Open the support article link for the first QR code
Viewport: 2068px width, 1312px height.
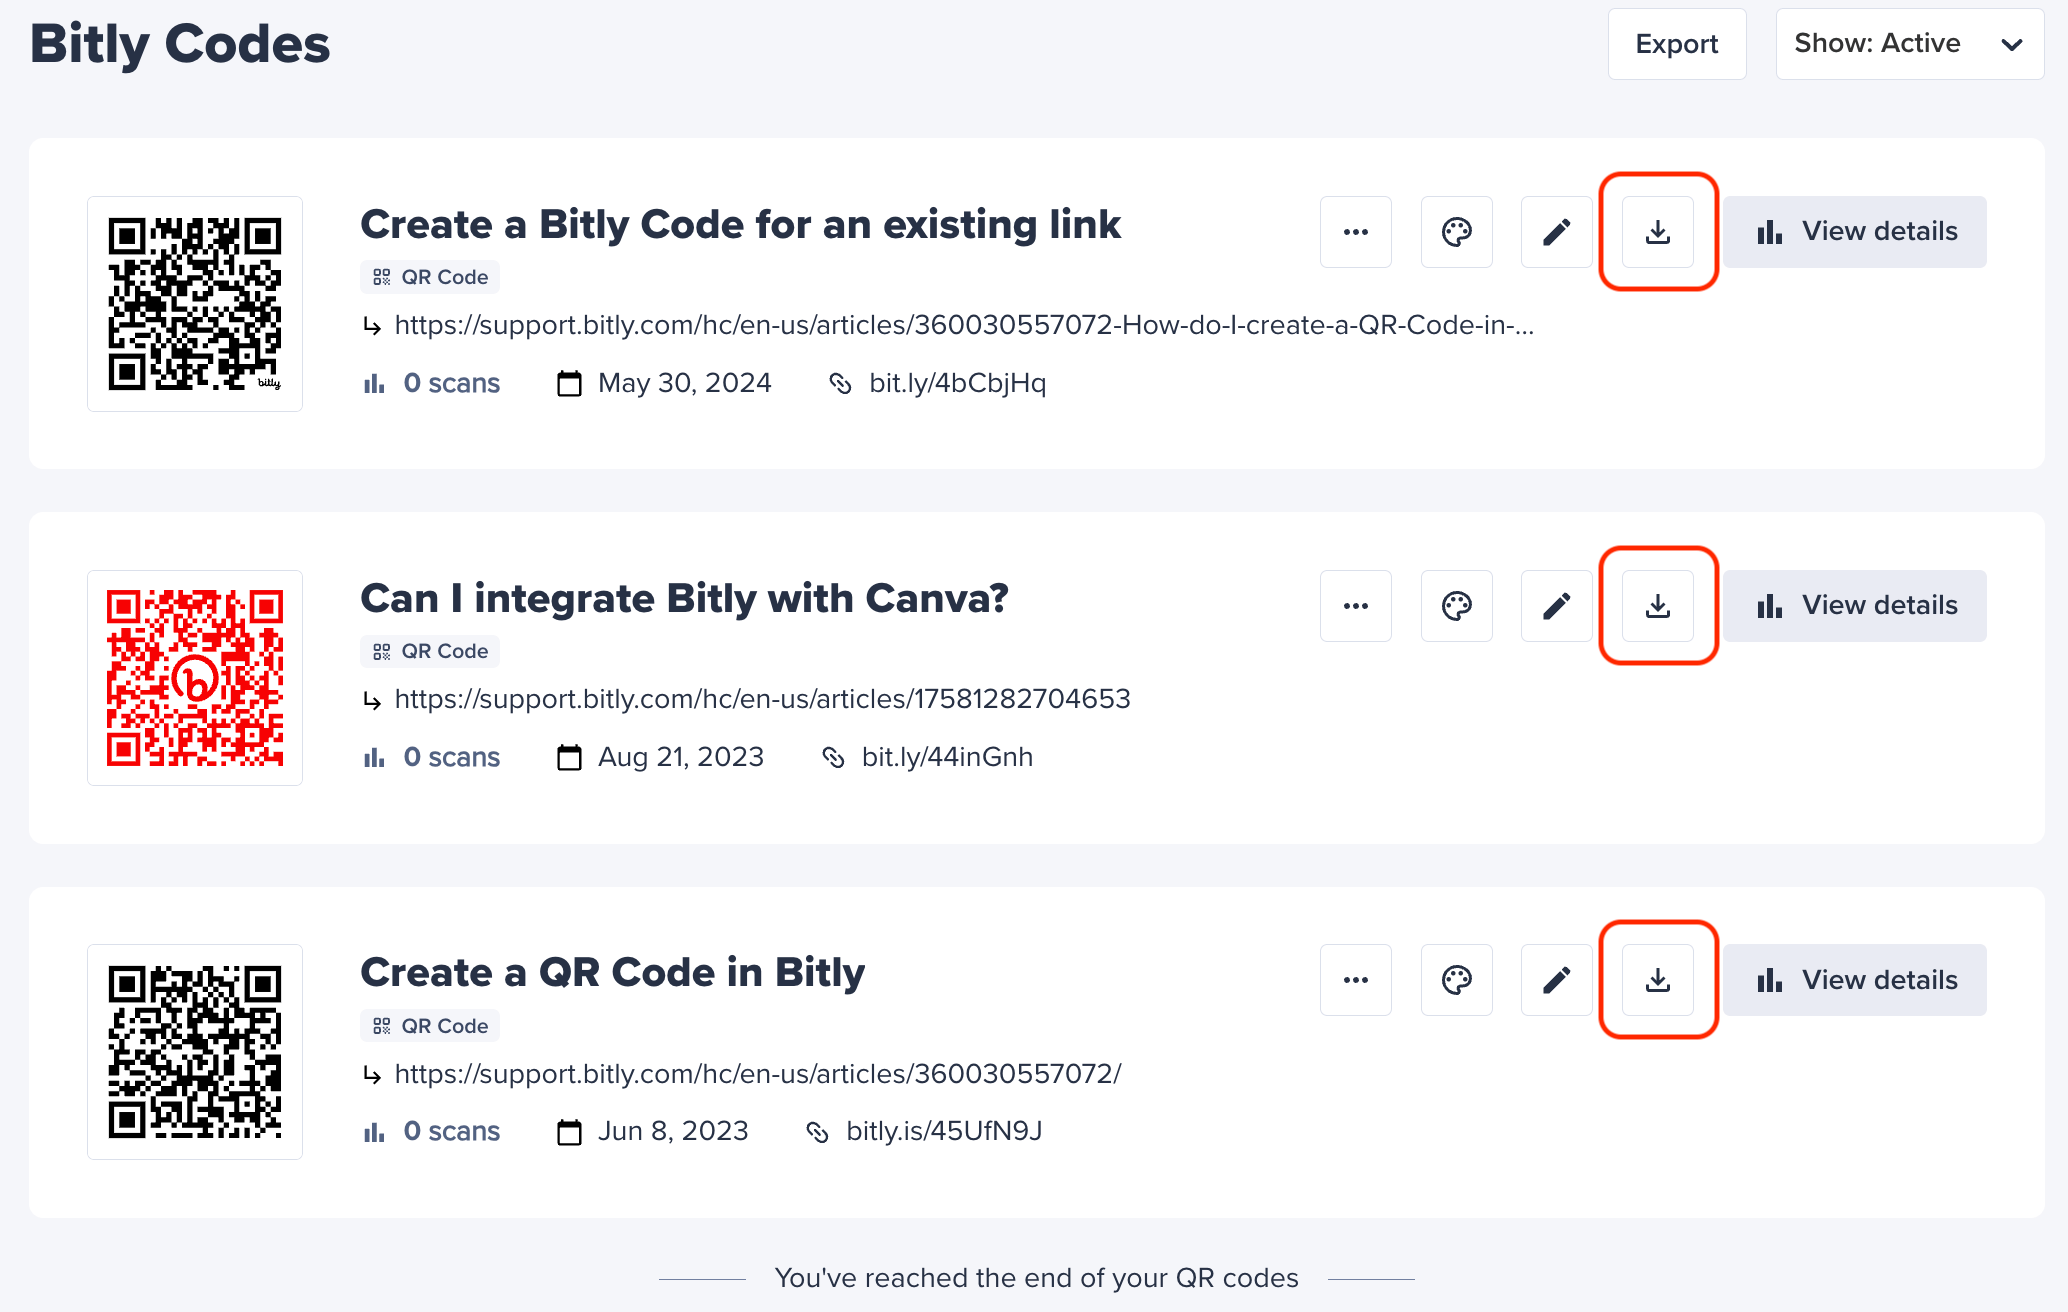963,324
